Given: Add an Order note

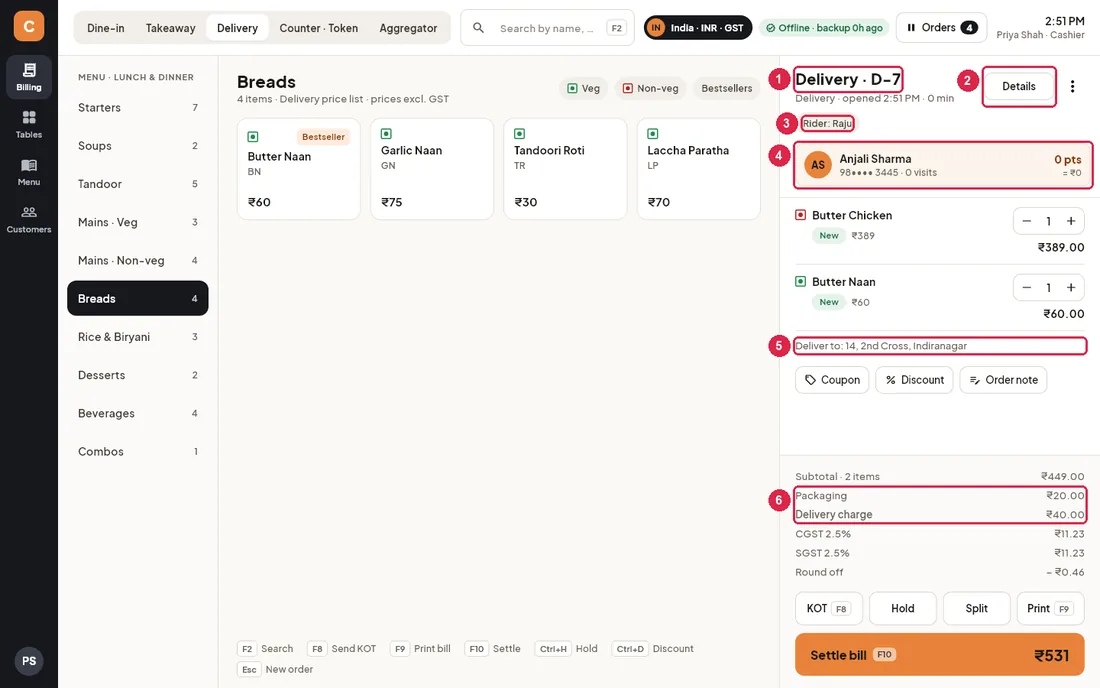Looking at the screenshot, I should click(x=1003, y=380).
